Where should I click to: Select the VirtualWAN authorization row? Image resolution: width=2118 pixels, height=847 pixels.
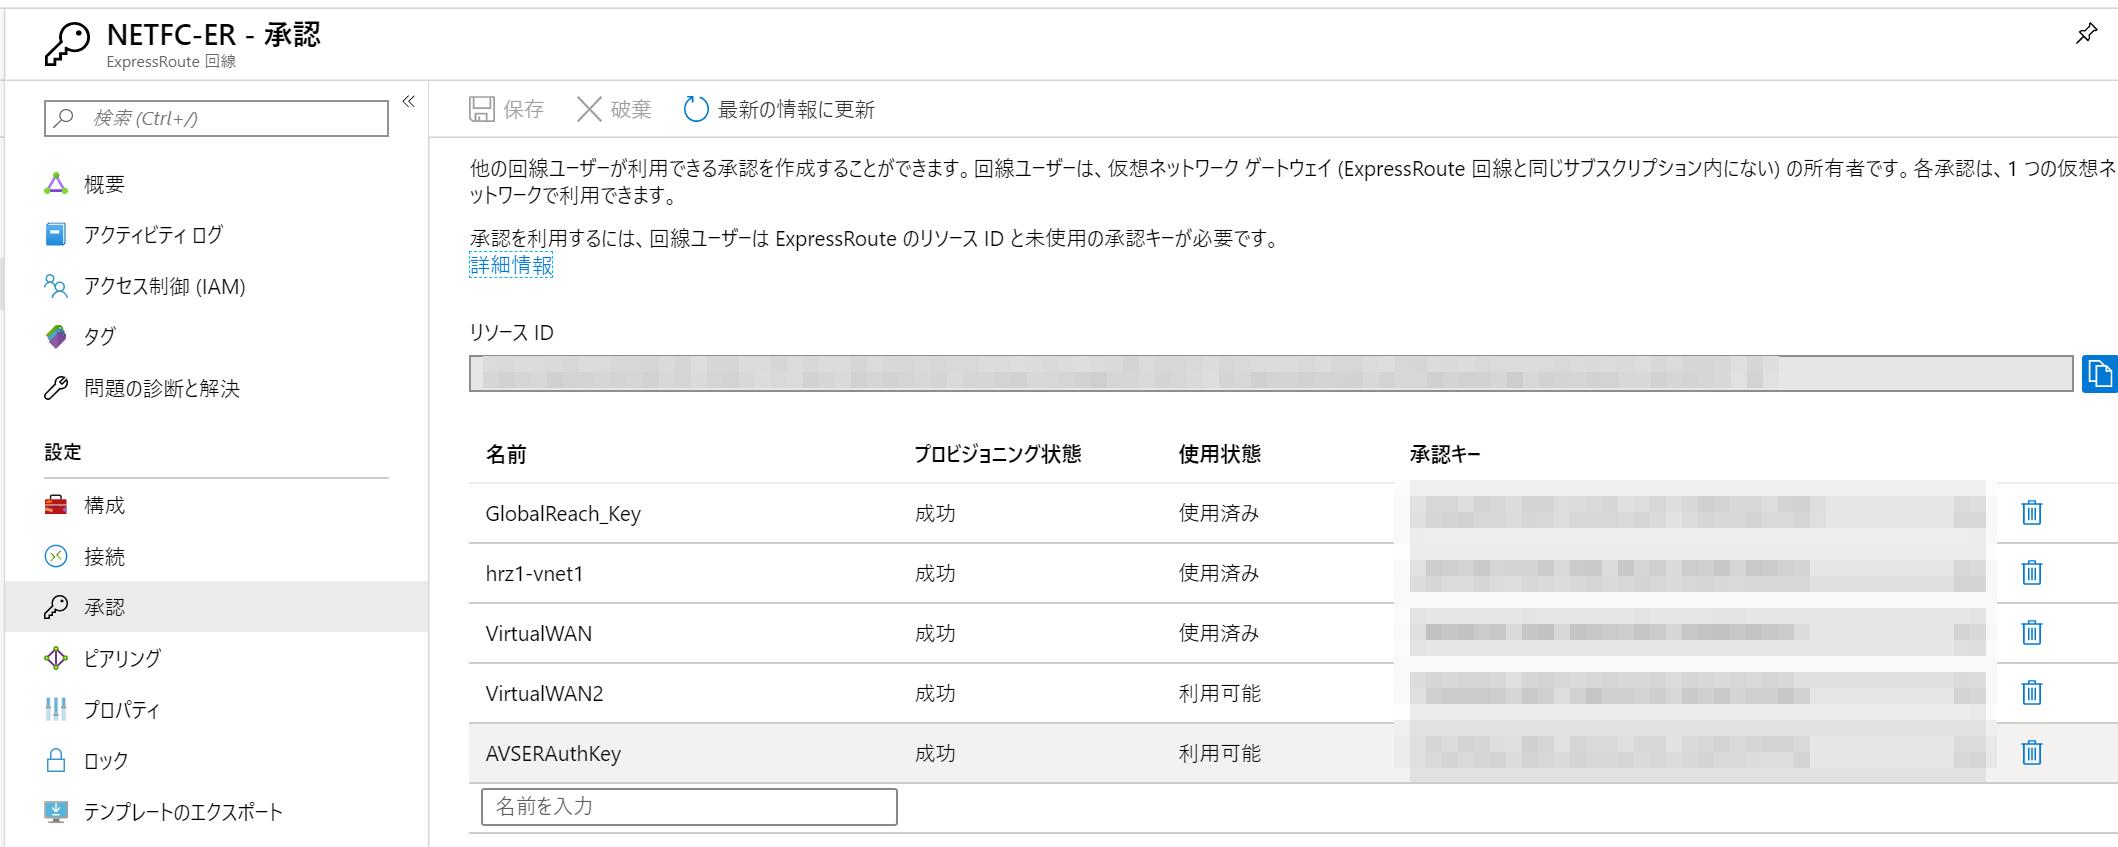(x=539, y=634)
